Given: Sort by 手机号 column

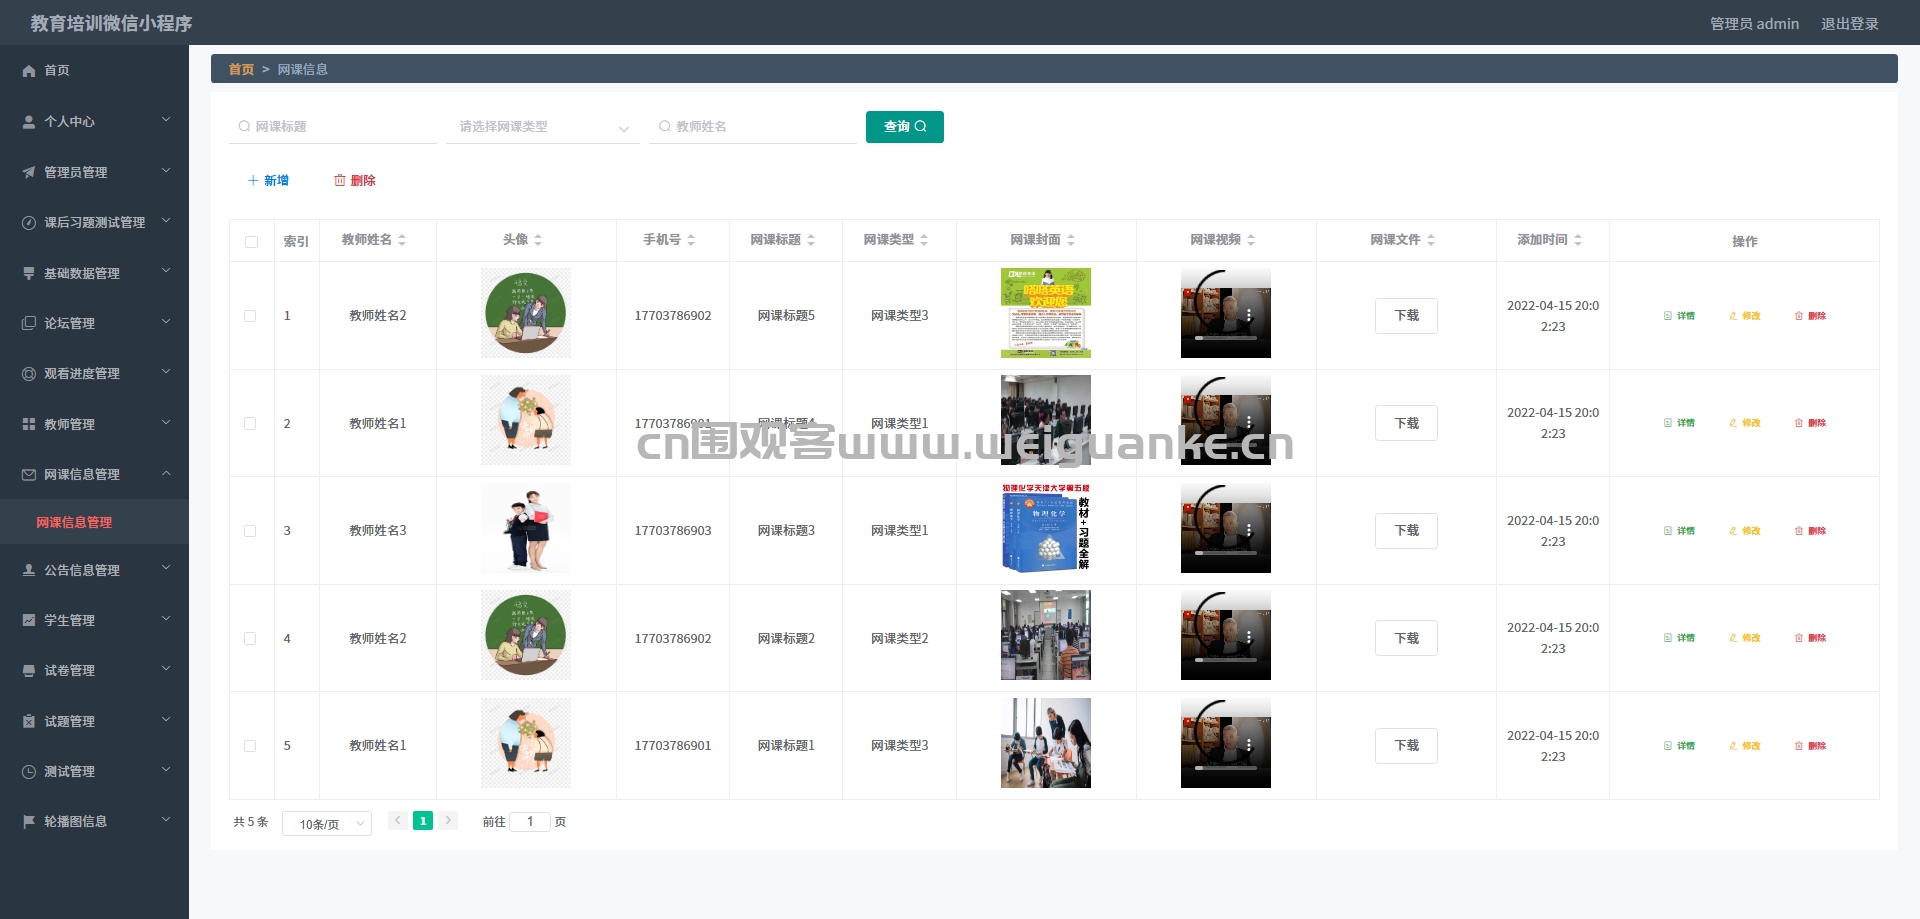Looking at the screenshot, I should tap(691, 240).
